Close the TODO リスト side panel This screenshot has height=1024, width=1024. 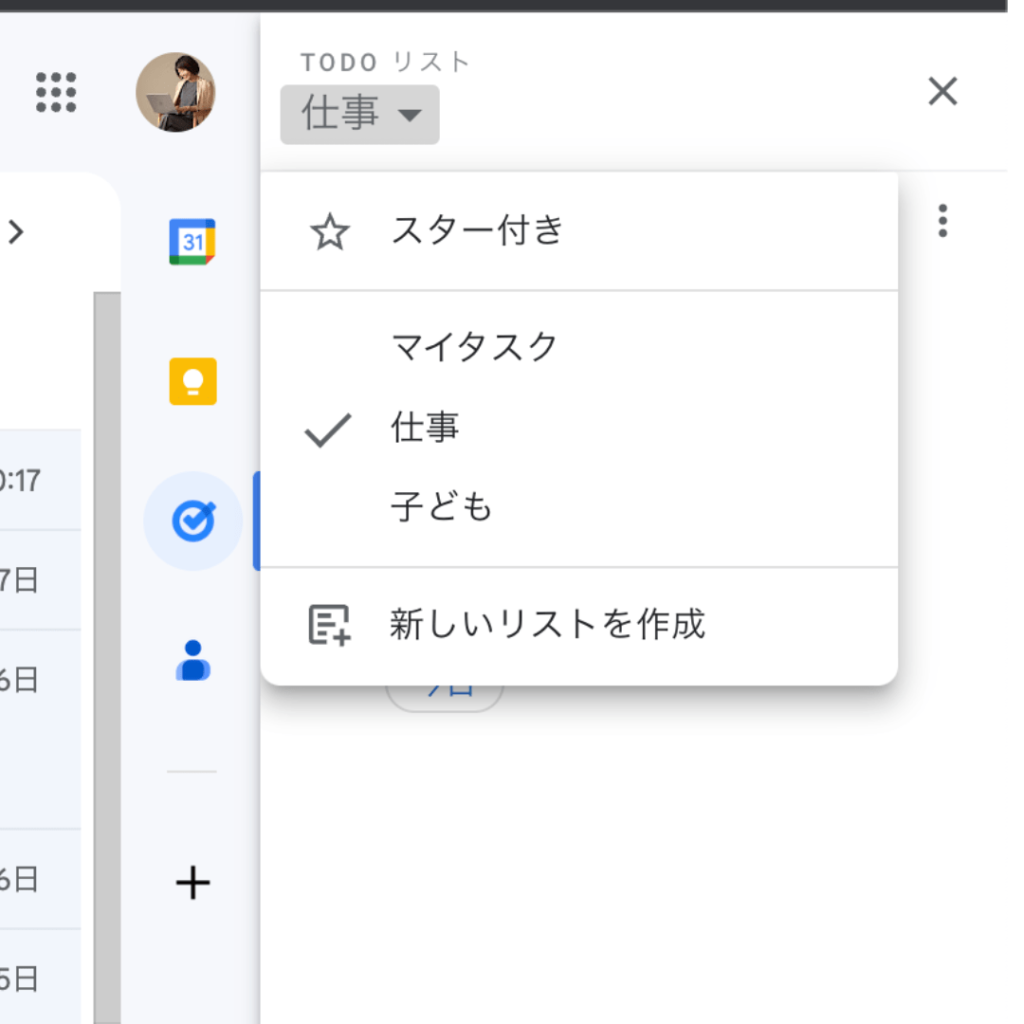coord(942,92)
